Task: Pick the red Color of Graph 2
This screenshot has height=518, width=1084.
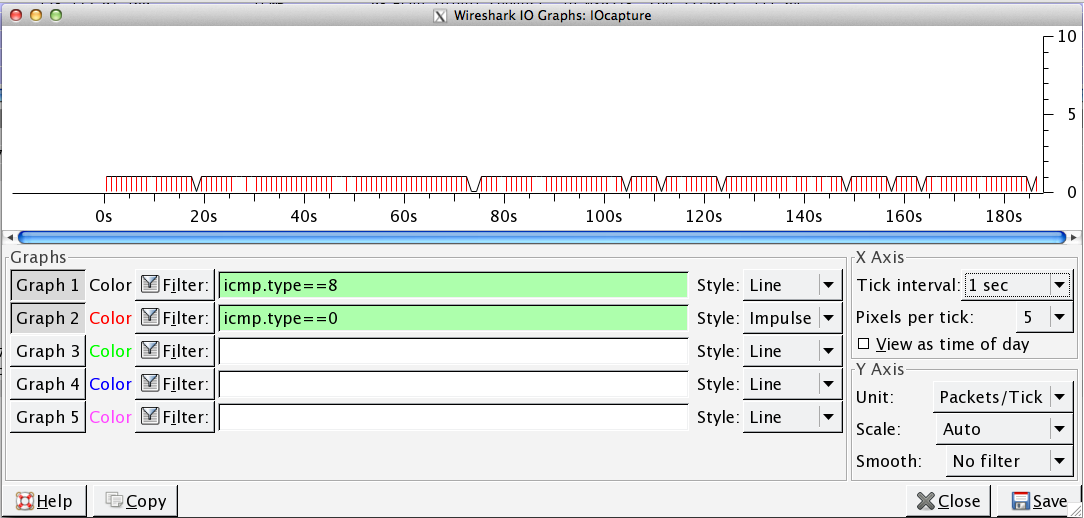Action: tap(111, 319)
